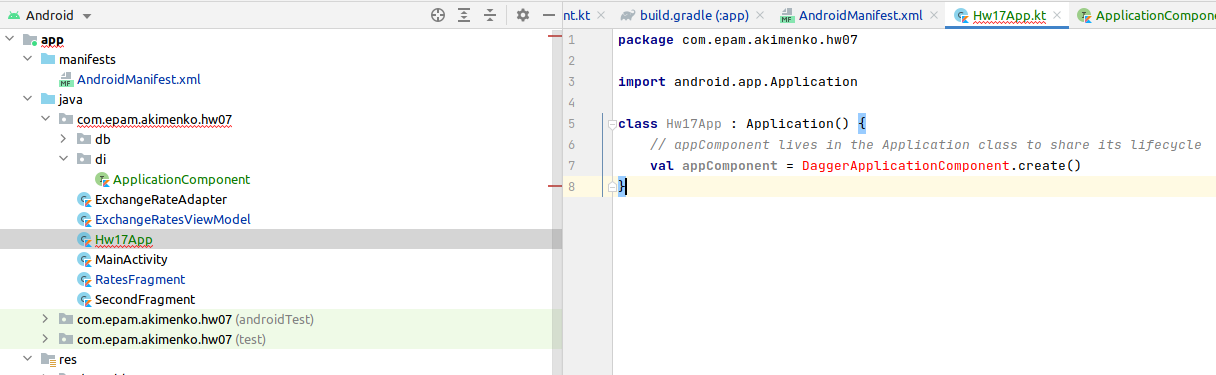This screenshot has width=1216, height=375.
Task: Expand the (test) package
Action: pyautogui.click(x=46, y=339)
